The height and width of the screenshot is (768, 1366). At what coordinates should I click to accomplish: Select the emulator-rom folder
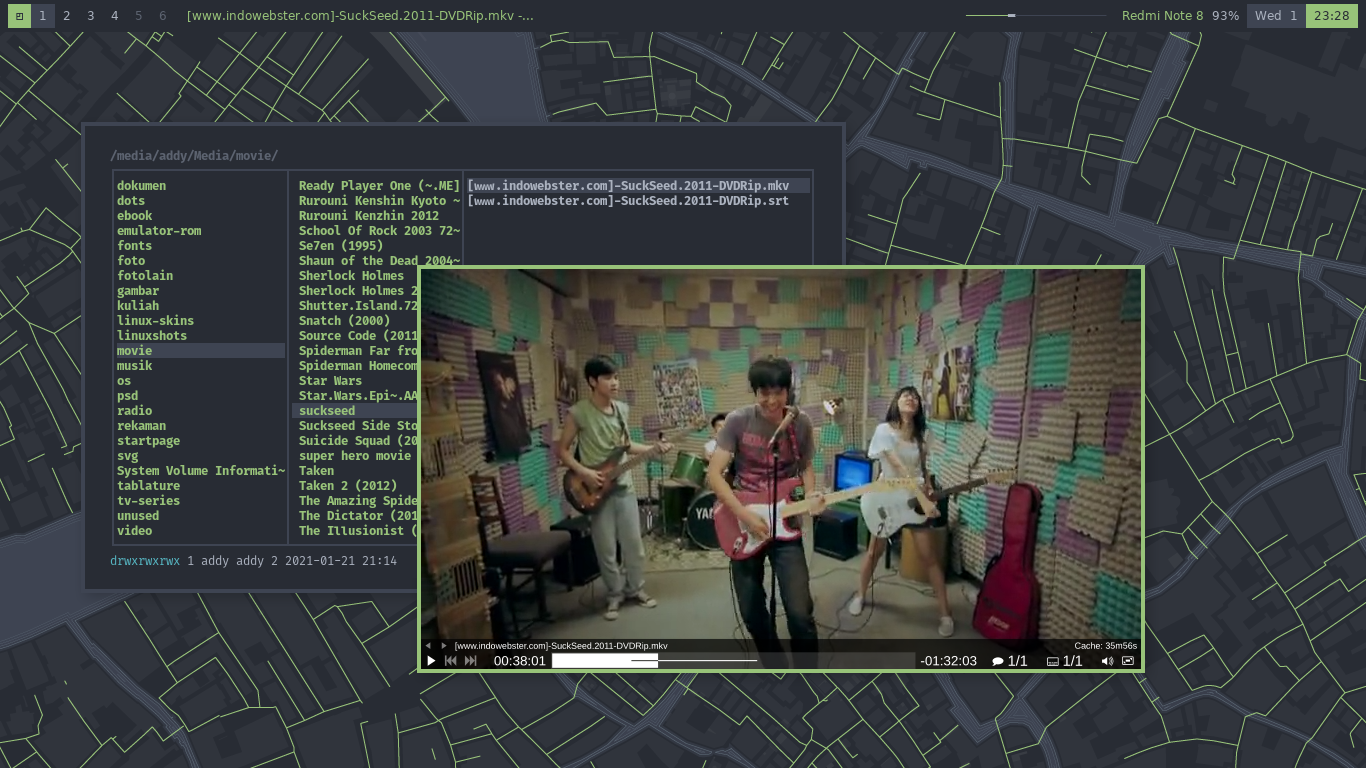tap(159, 231)
